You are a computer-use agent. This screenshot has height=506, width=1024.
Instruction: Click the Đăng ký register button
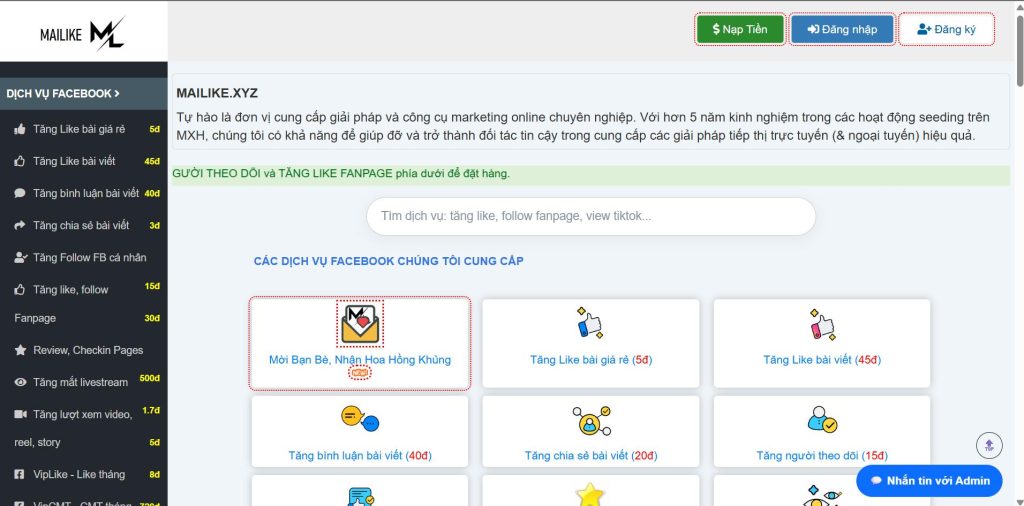point(946,29)
